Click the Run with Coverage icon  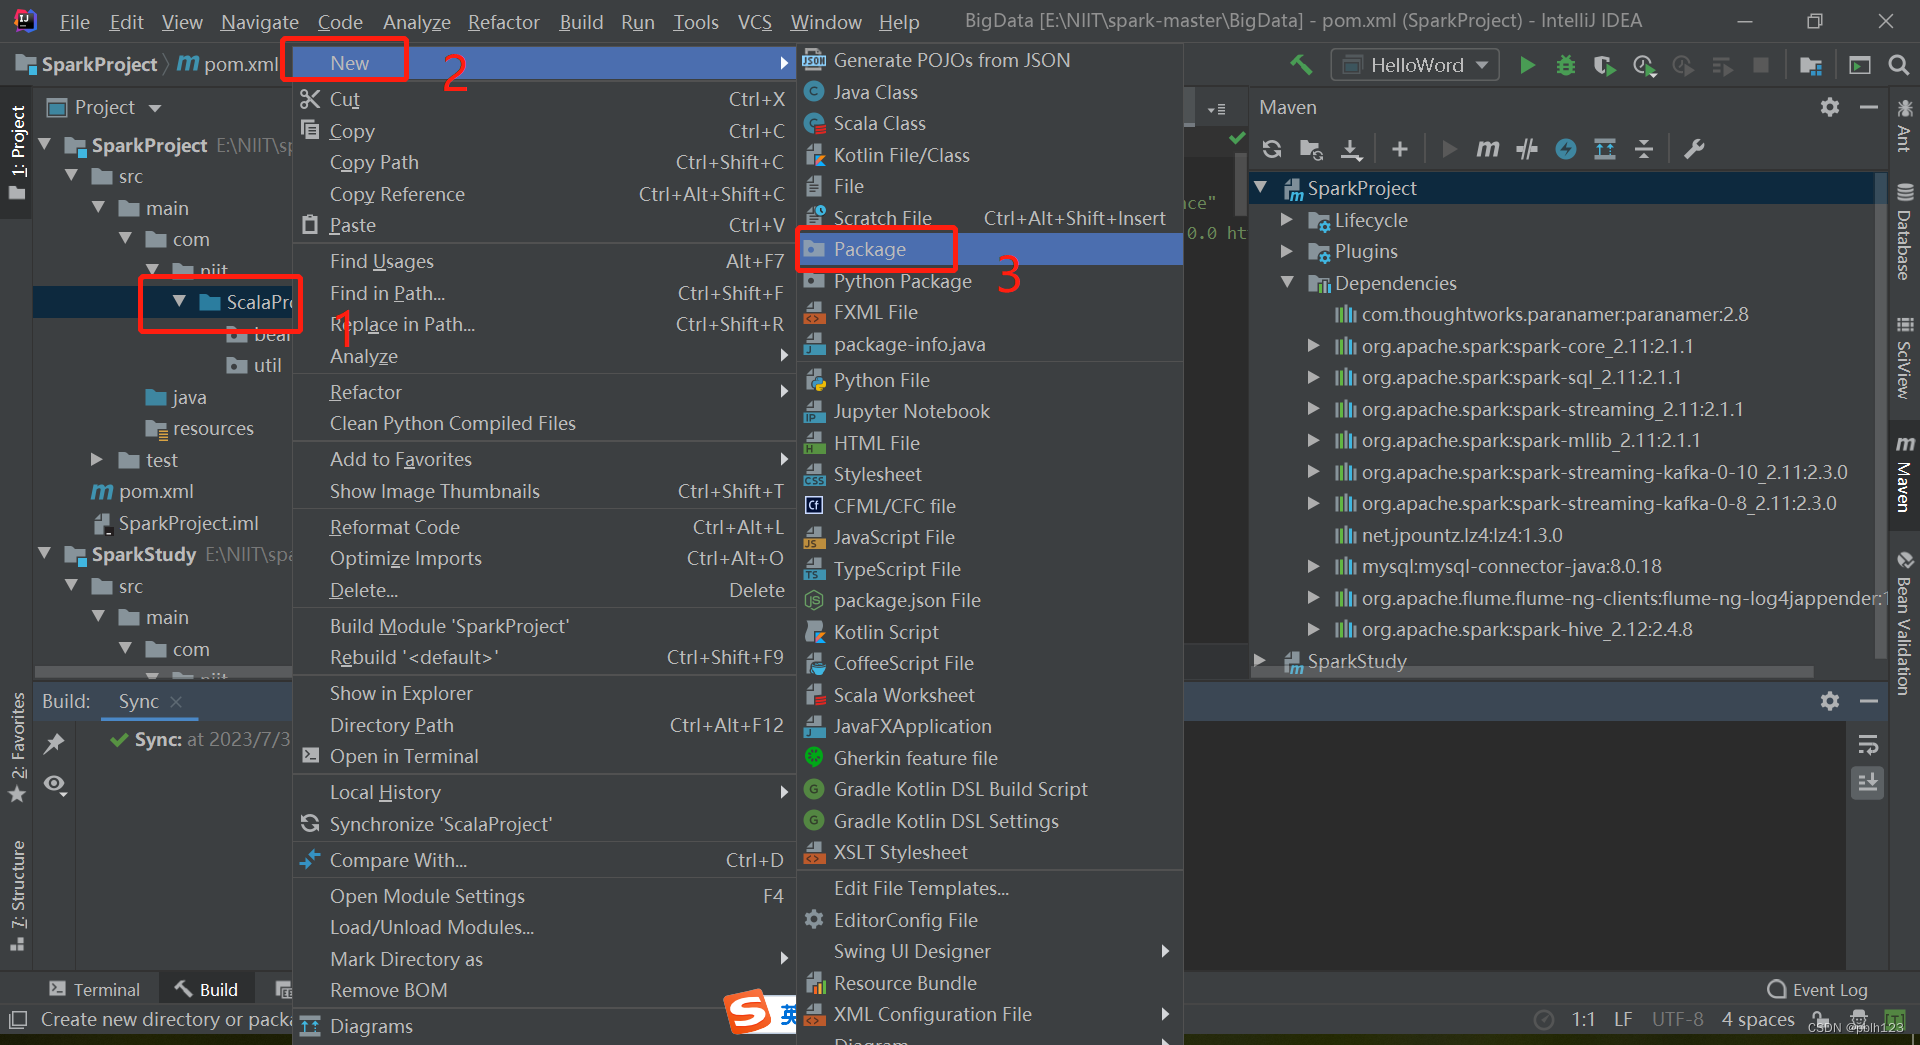pos(1604,65)
